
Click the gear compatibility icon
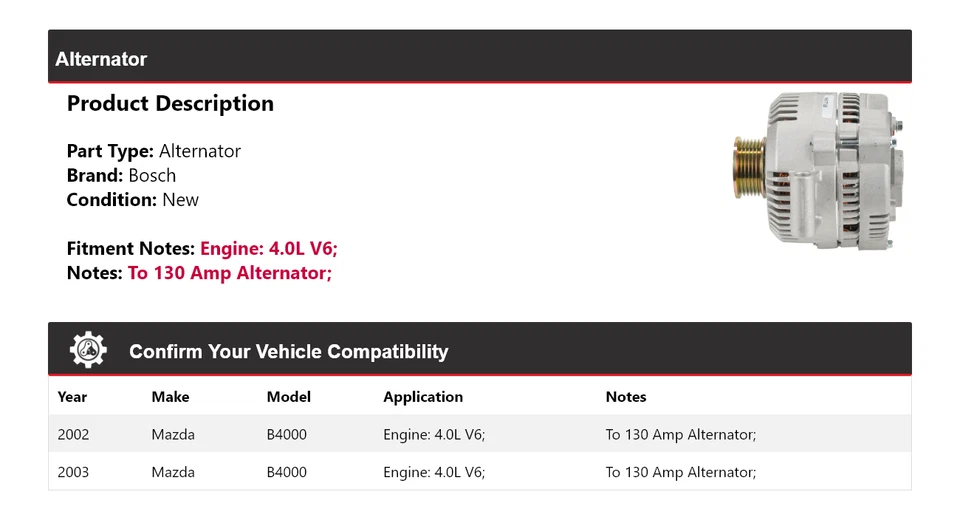click(x=88, y=350)
